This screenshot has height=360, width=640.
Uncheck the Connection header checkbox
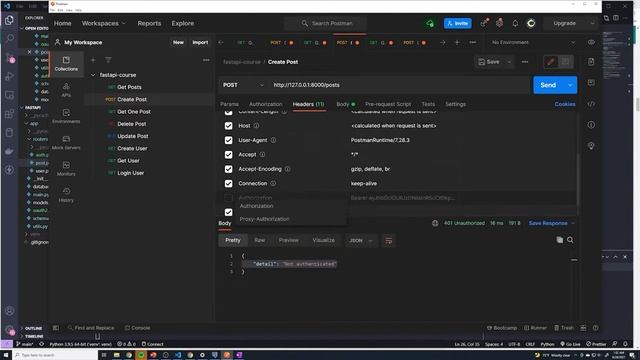point(229,184)
